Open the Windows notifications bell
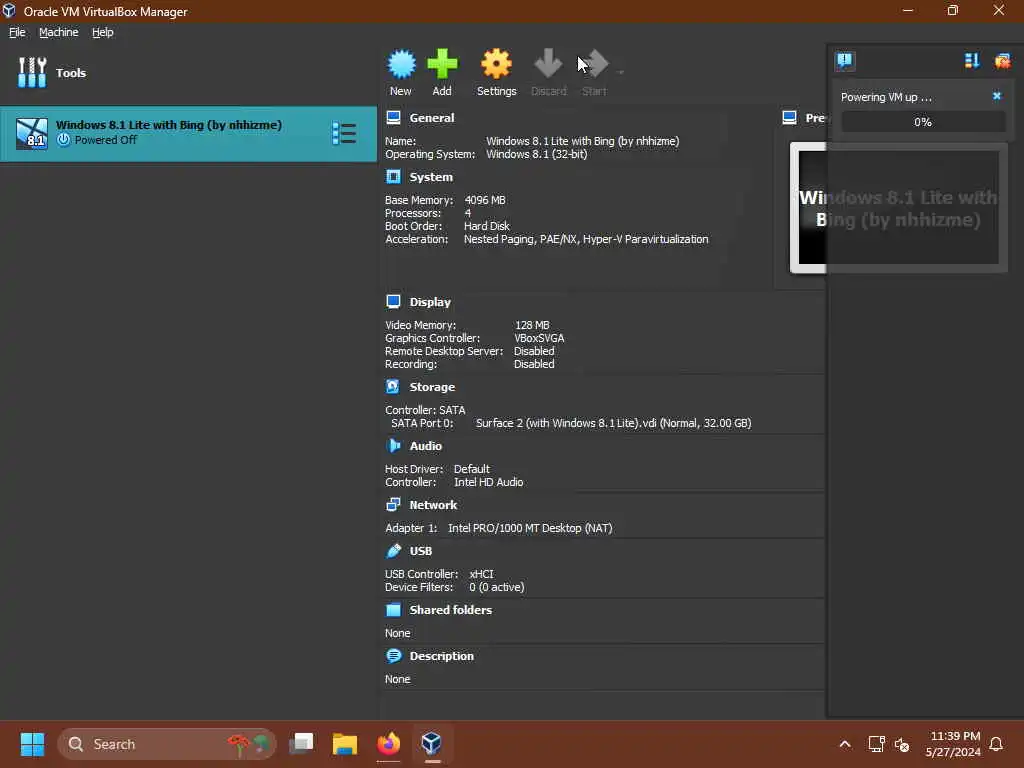This screenshot has height=768, width=1024. tap(996, 744)
